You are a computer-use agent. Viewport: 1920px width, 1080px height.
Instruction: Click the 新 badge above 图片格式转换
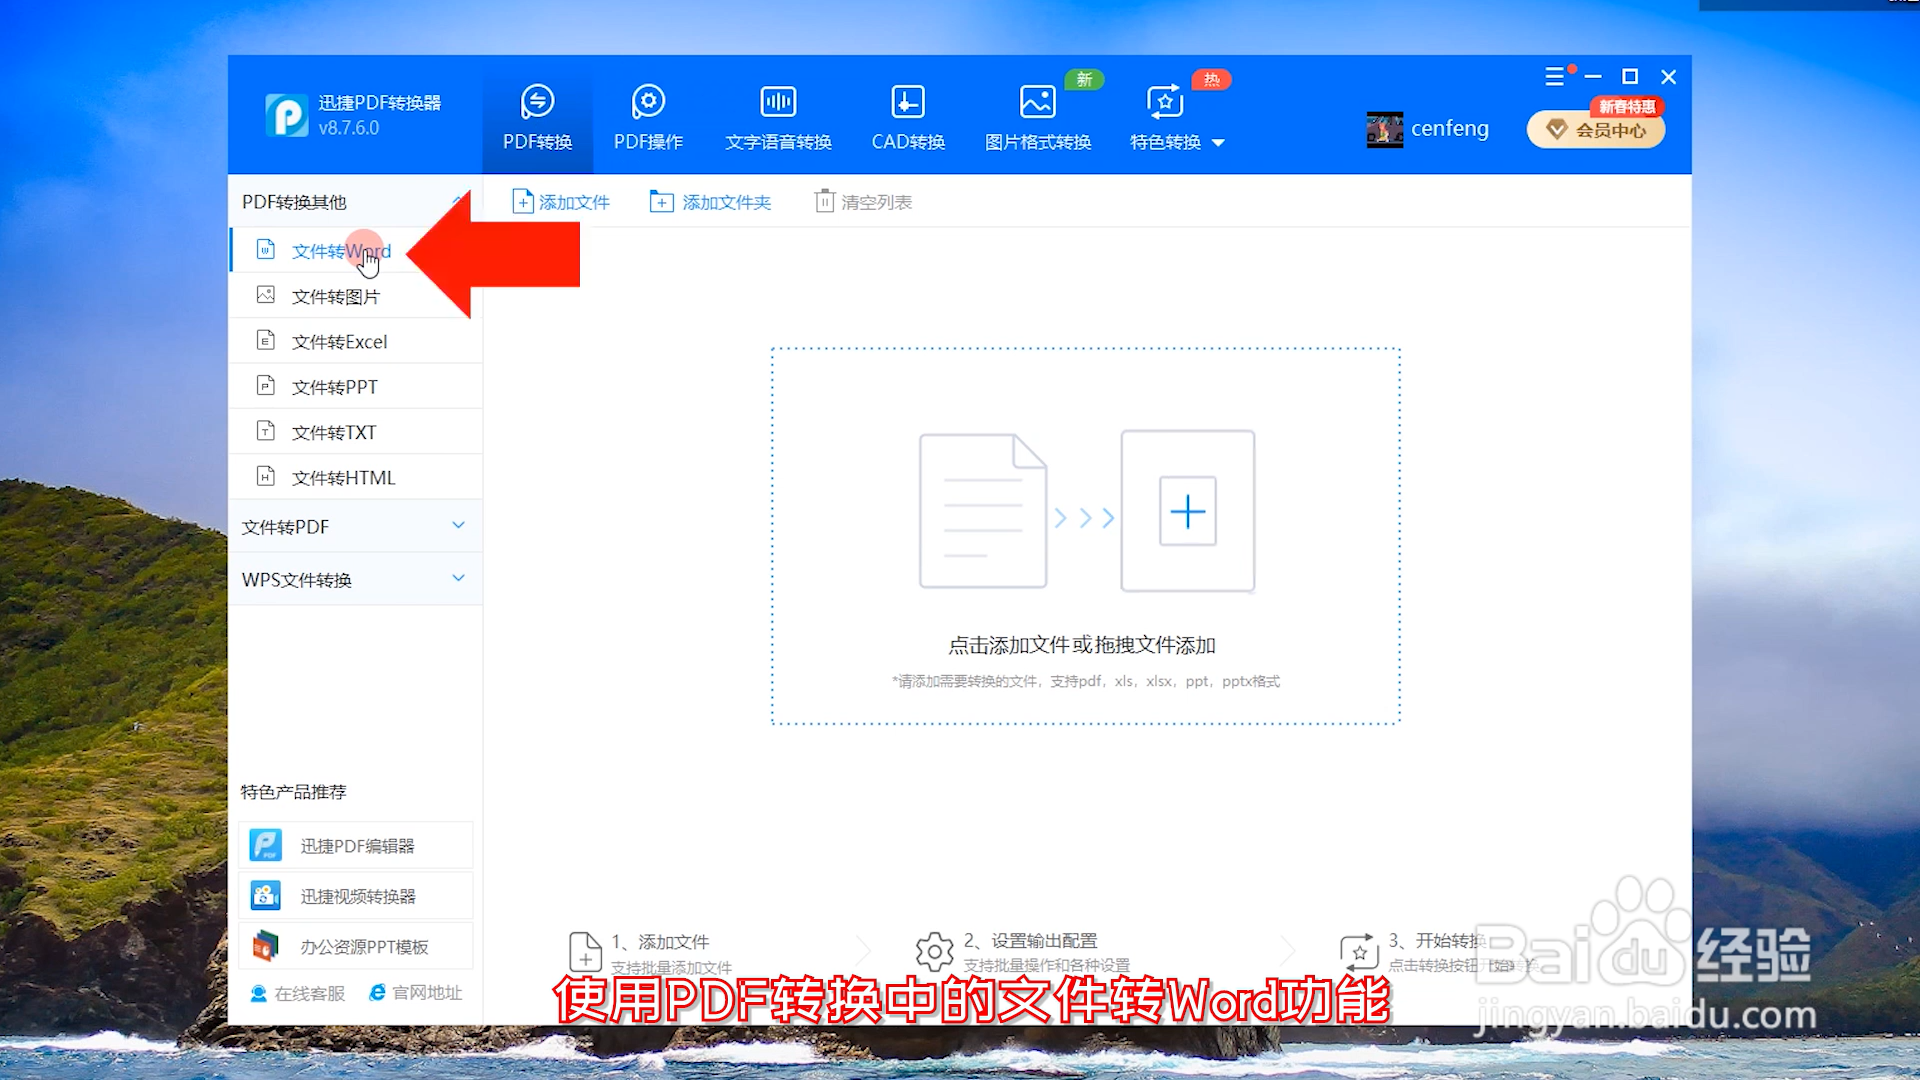tap(1084, 80)
